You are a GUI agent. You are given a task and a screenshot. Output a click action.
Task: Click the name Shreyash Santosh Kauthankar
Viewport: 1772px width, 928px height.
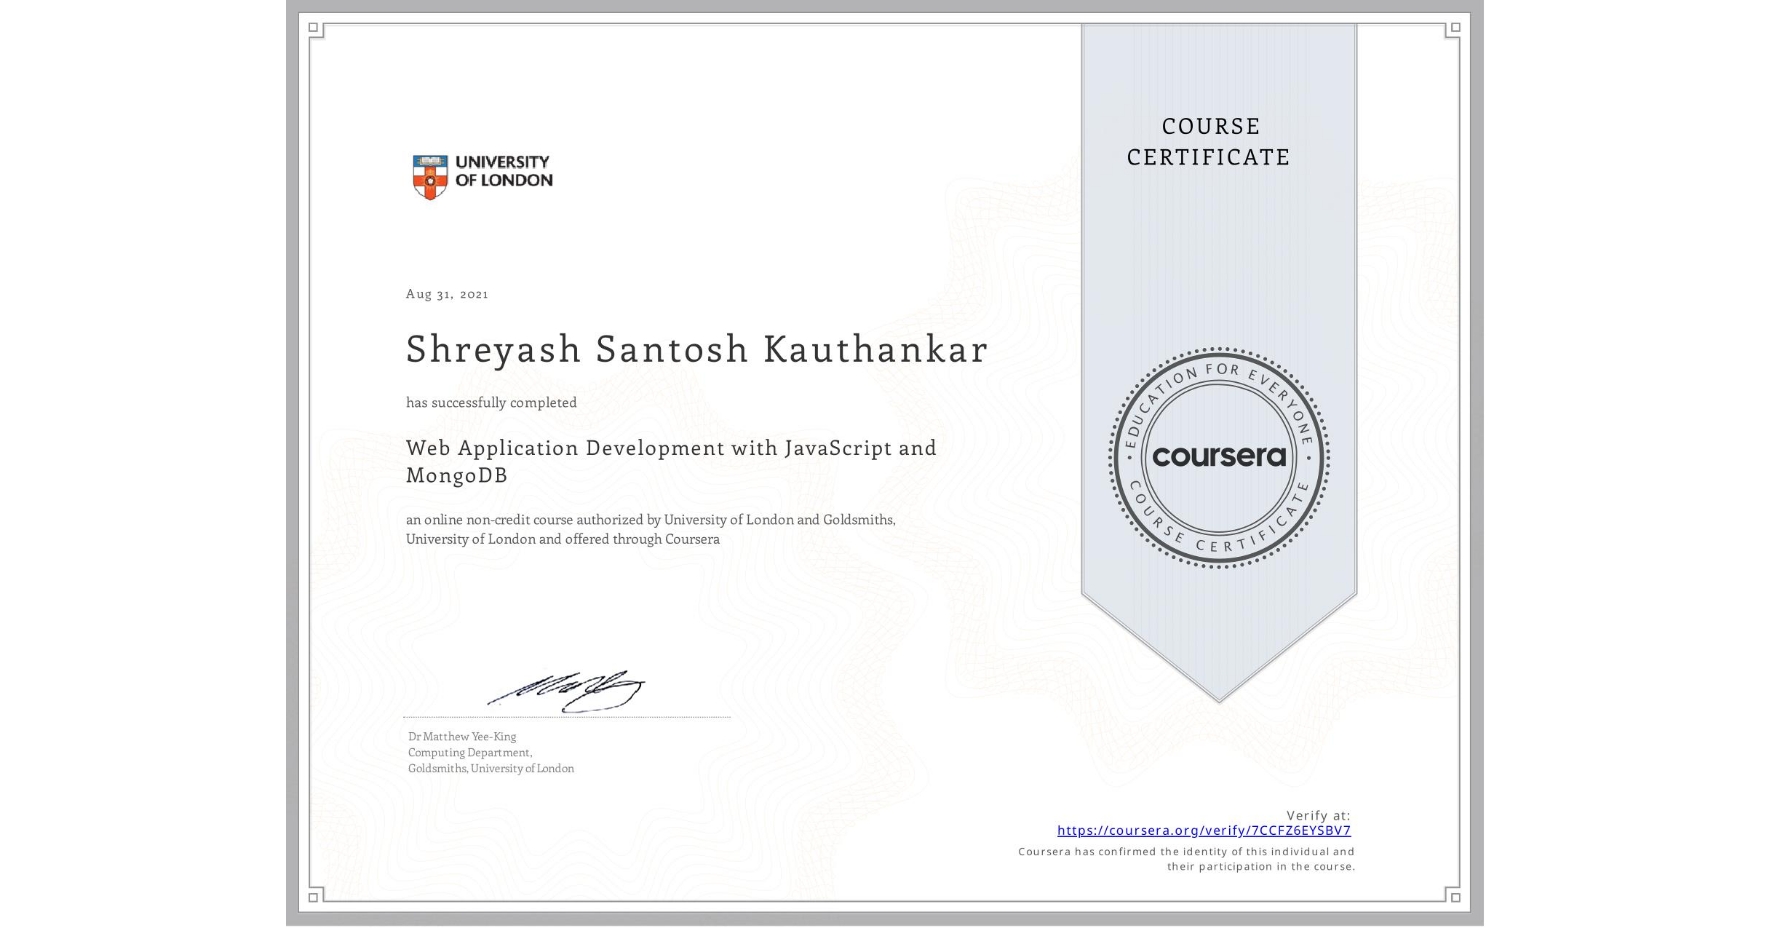point(697,350)
